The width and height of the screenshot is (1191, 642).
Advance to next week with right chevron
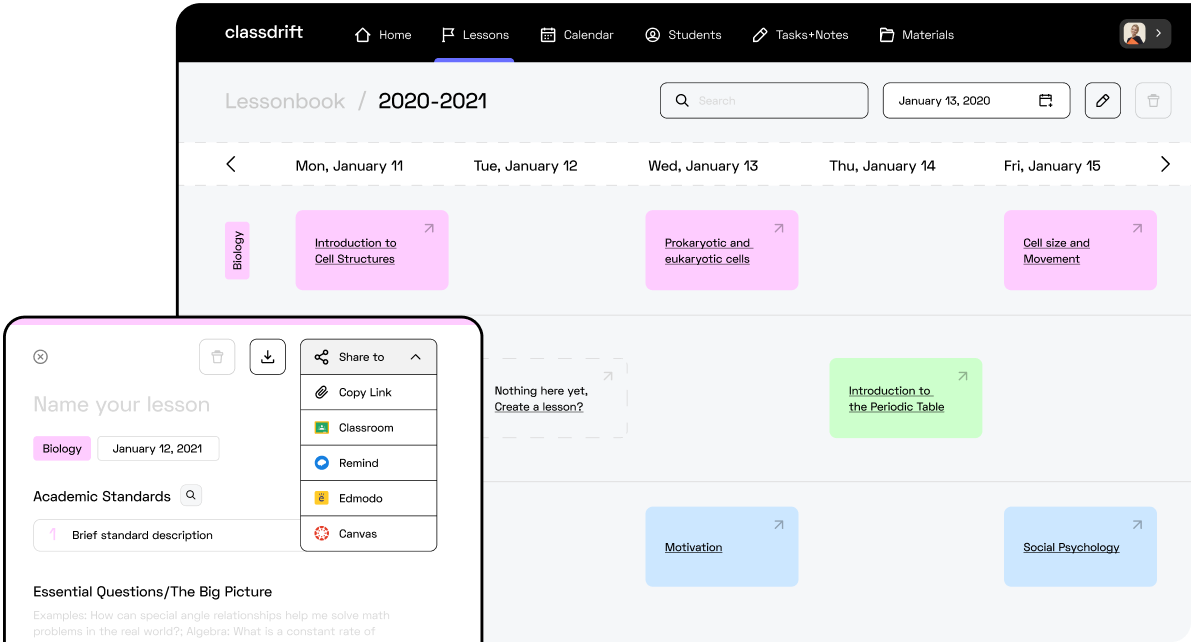coord(1164,165)
